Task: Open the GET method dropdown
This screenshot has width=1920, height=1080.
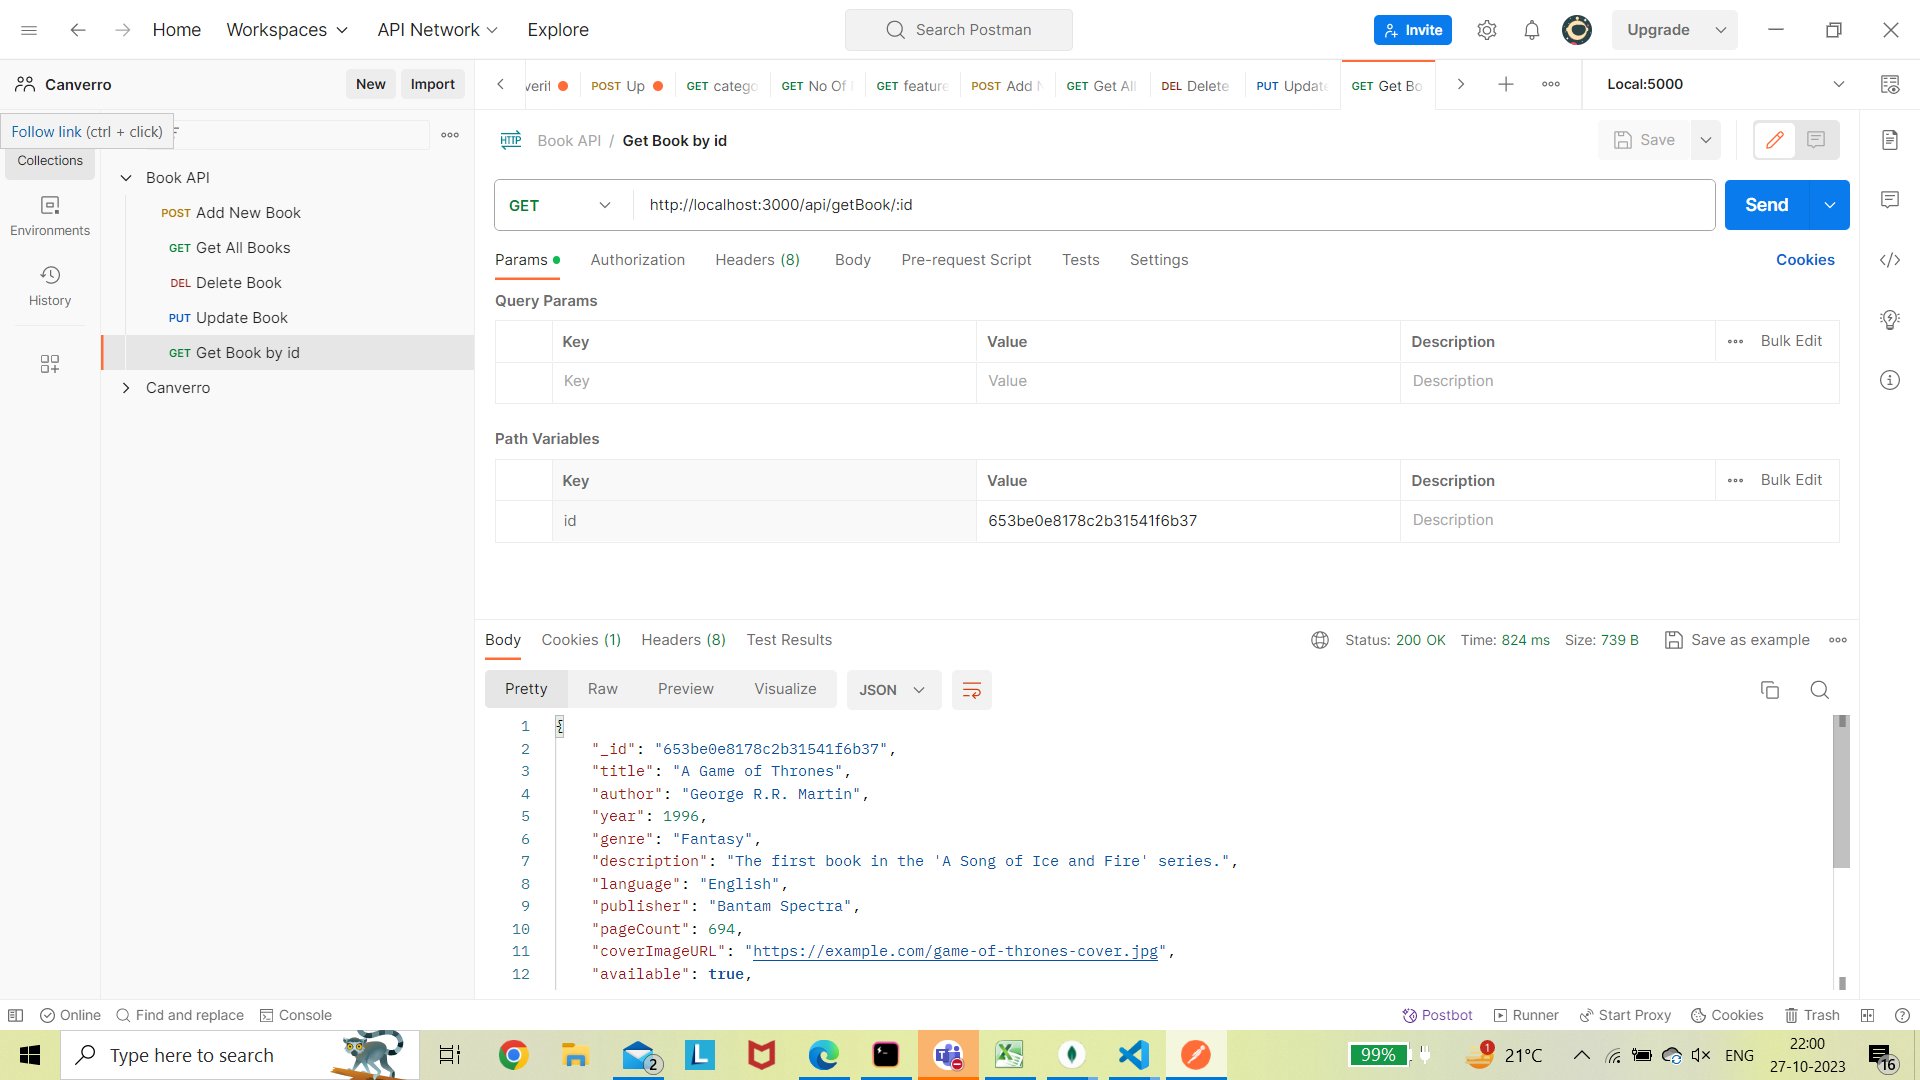Action: click(604, 205)
